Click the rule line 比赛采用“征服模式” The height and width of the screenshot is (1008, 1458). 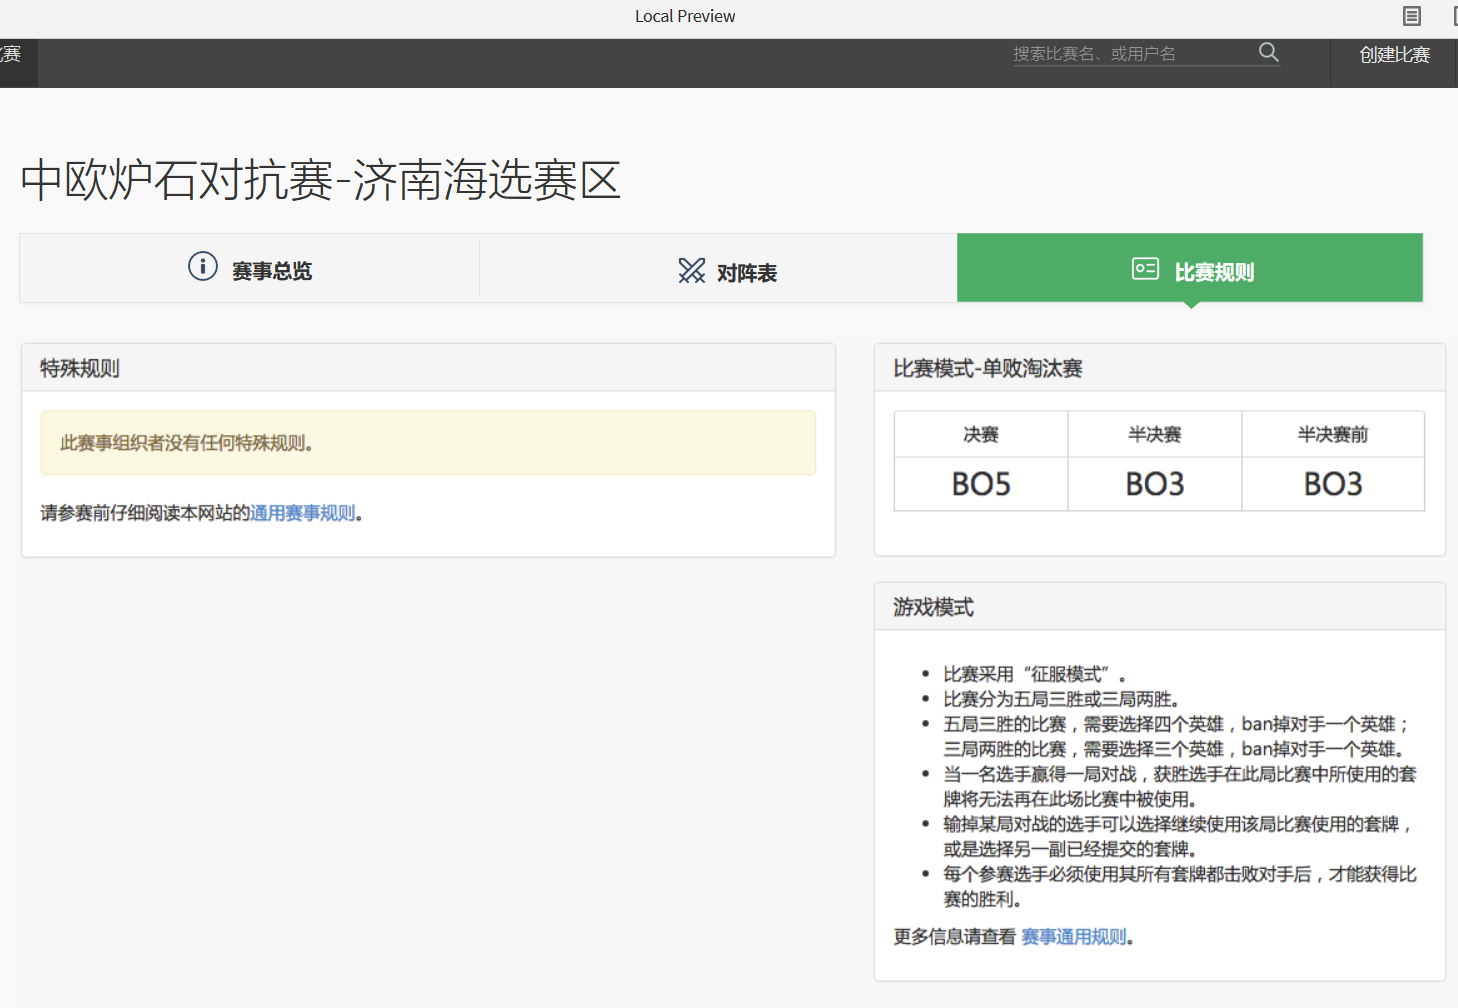pyautogui.click(x=1035, y=674)
